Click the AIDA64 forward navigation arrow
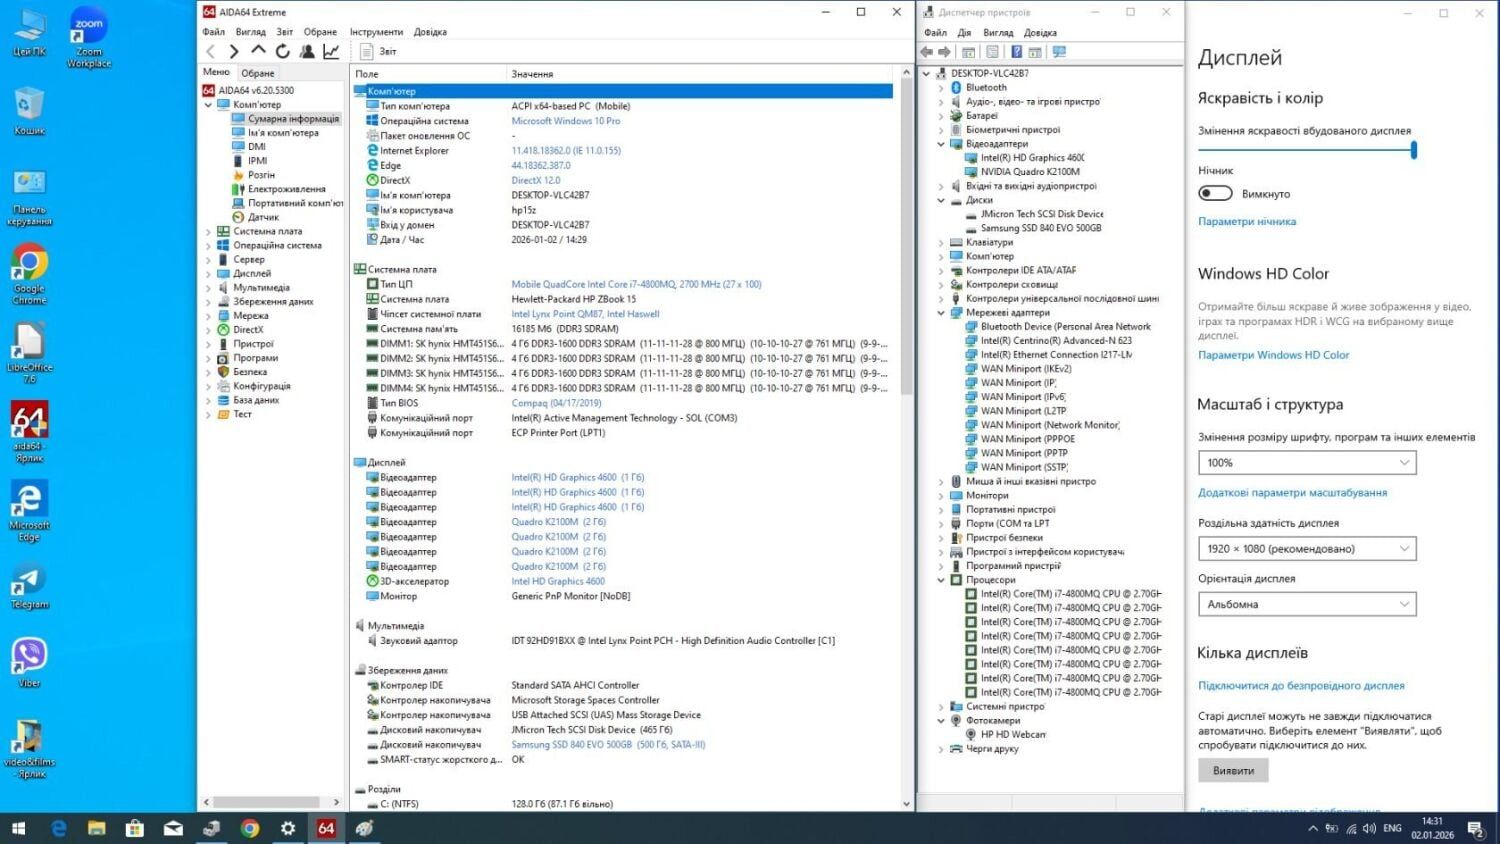 [x=234, y=51]
